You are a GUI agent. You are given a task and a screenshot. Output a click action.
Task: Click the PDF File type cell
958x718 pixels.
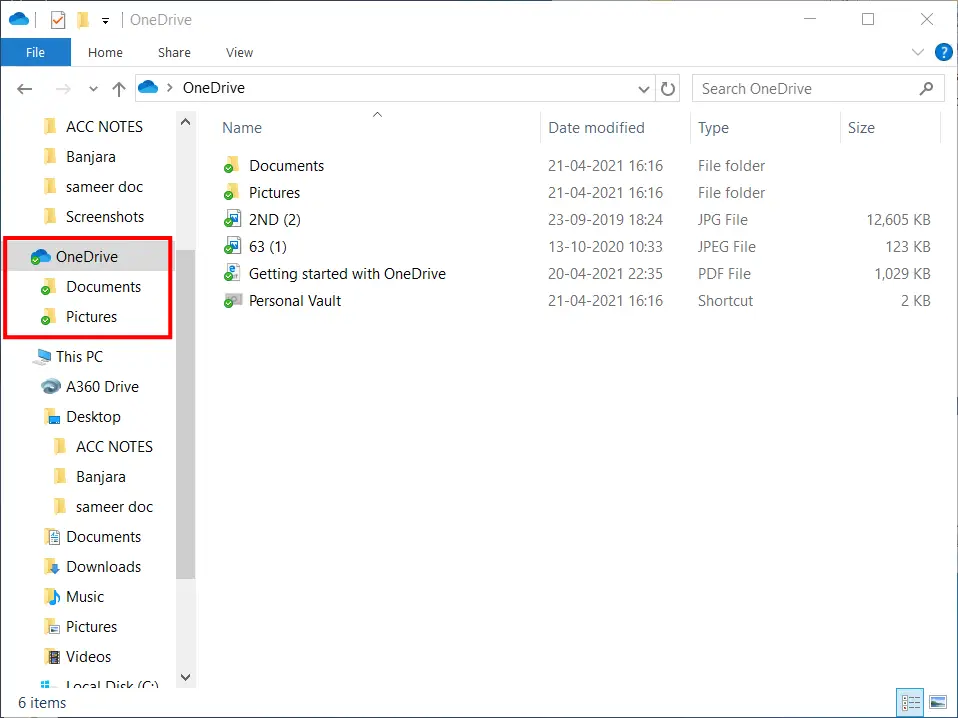724,274
